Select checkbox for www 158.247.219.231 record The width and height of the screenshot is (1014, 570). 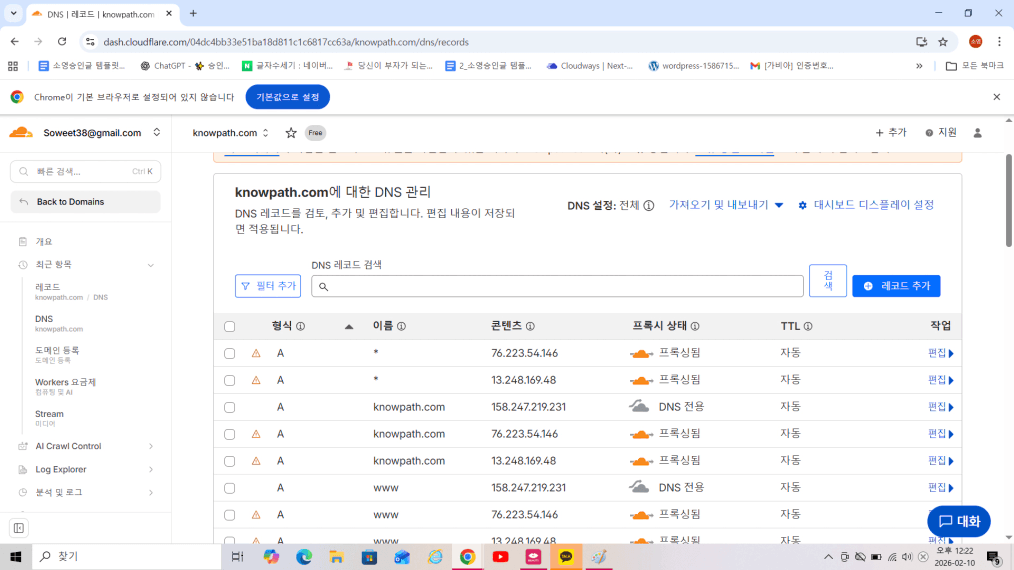(x=230, y=488)
